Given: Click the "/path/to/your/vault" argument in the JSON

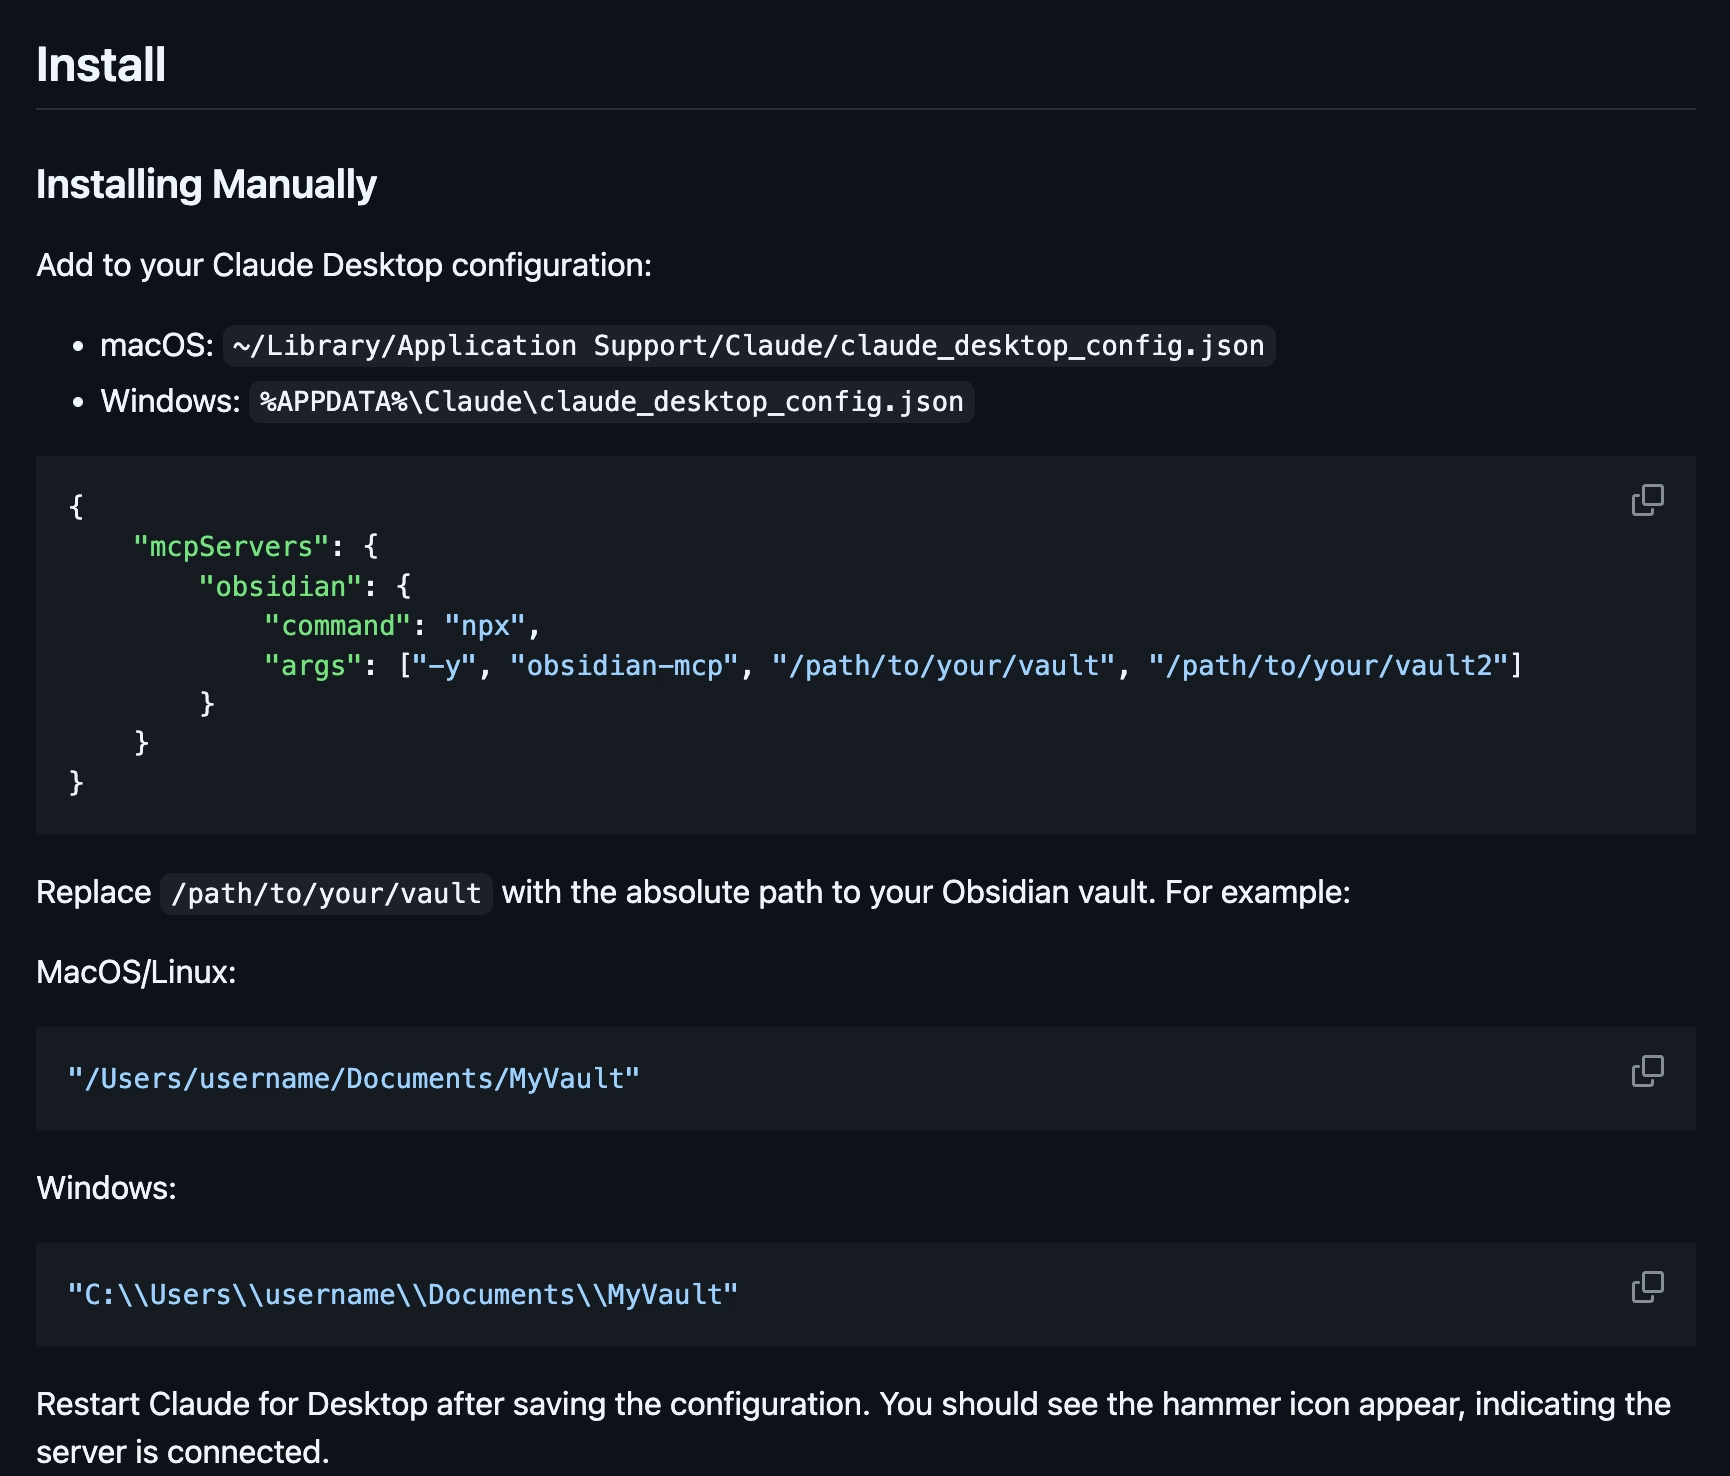Looking at the screenshot, I should click(943, 666).
